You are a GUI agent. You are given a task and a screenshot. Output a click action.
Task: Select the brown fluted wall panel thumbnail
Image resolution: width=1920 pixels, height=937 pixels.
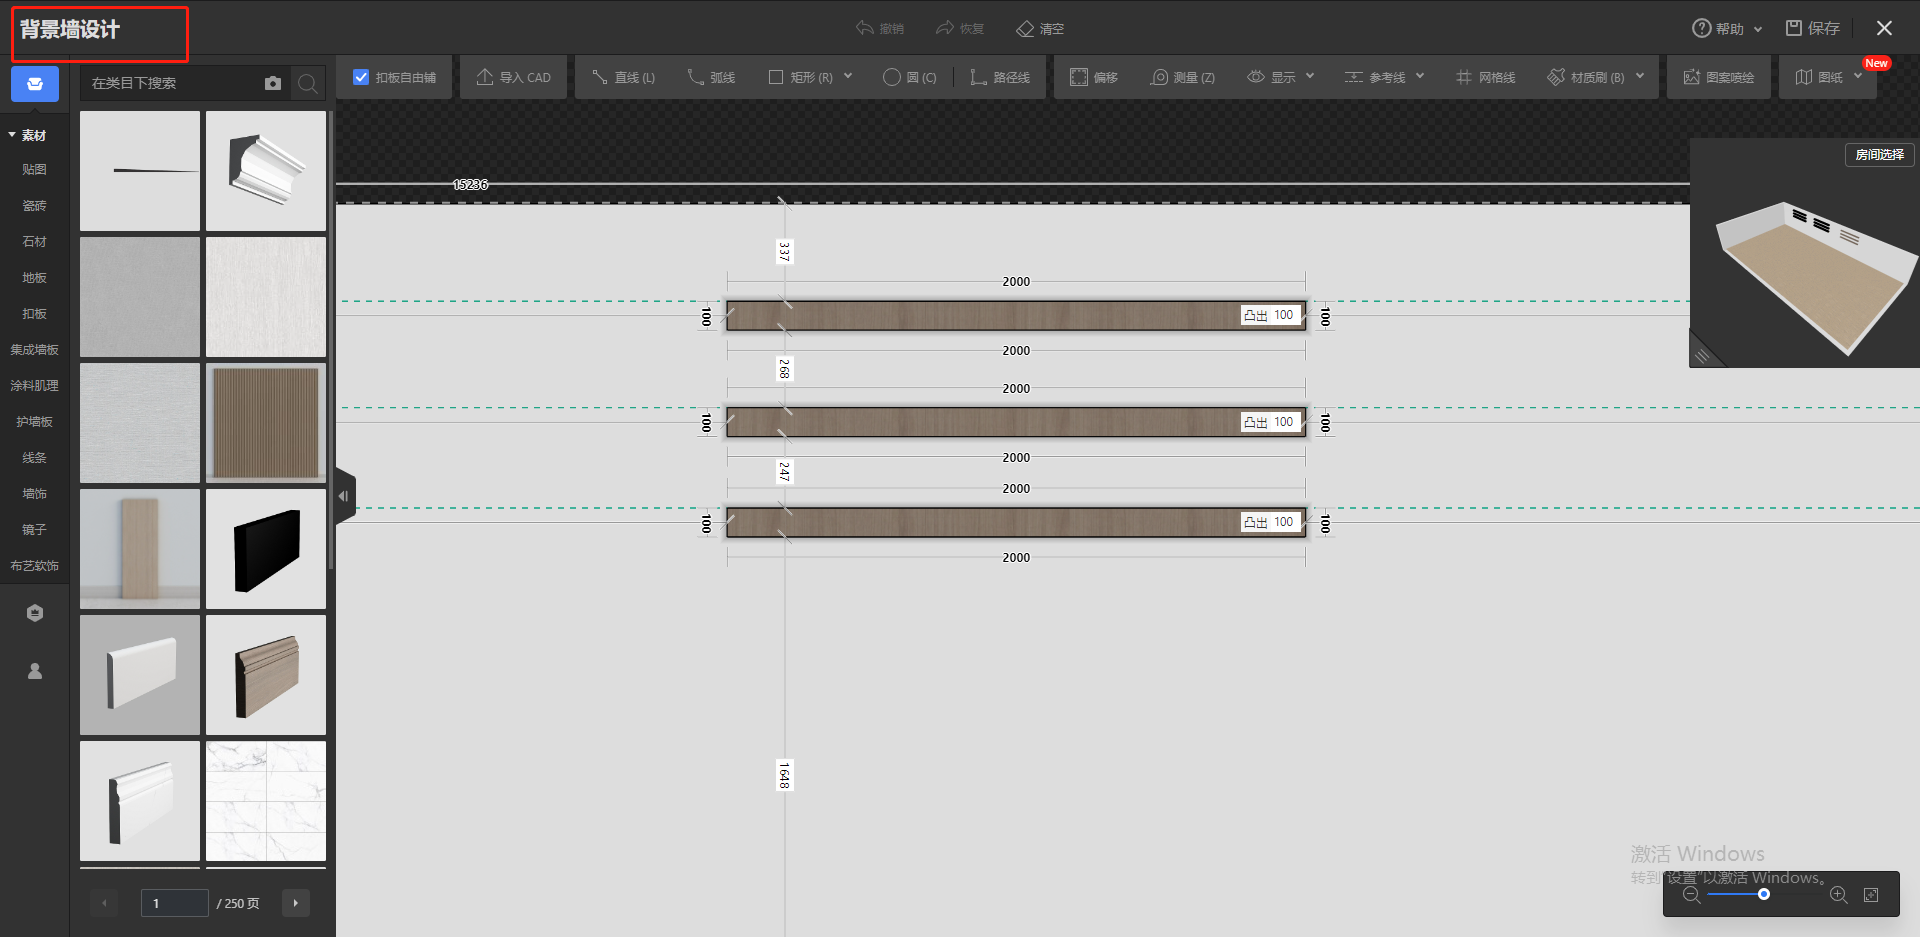tap(266, 423)
